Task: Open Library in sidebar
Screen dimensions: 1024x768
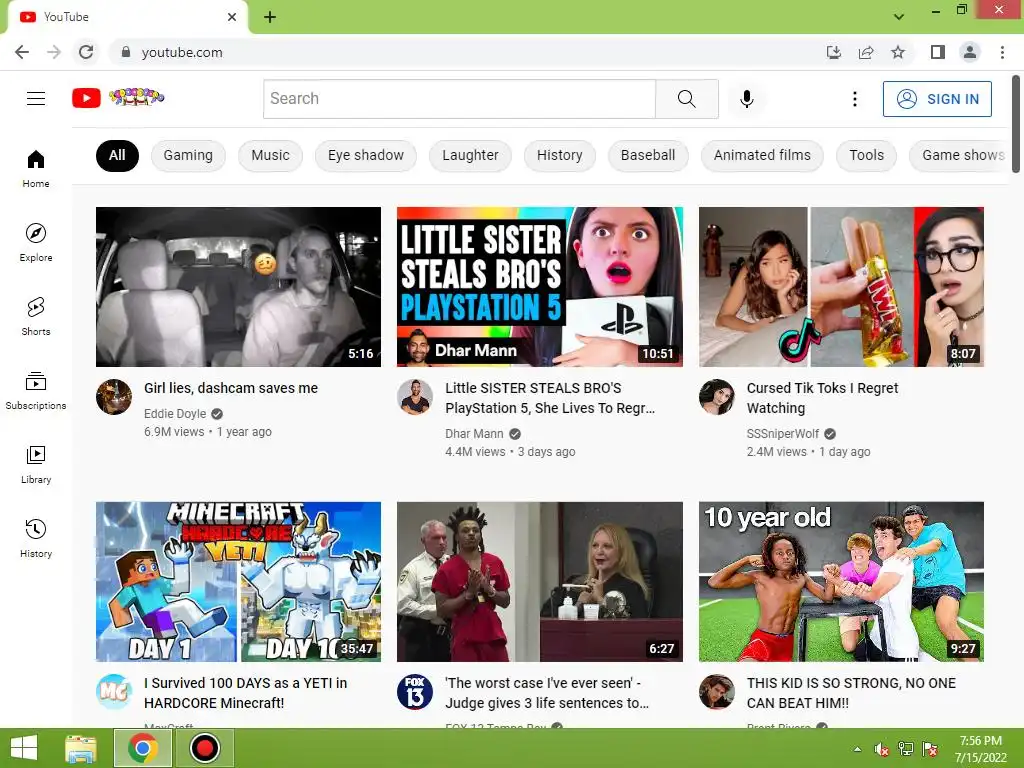Action: 36,464
